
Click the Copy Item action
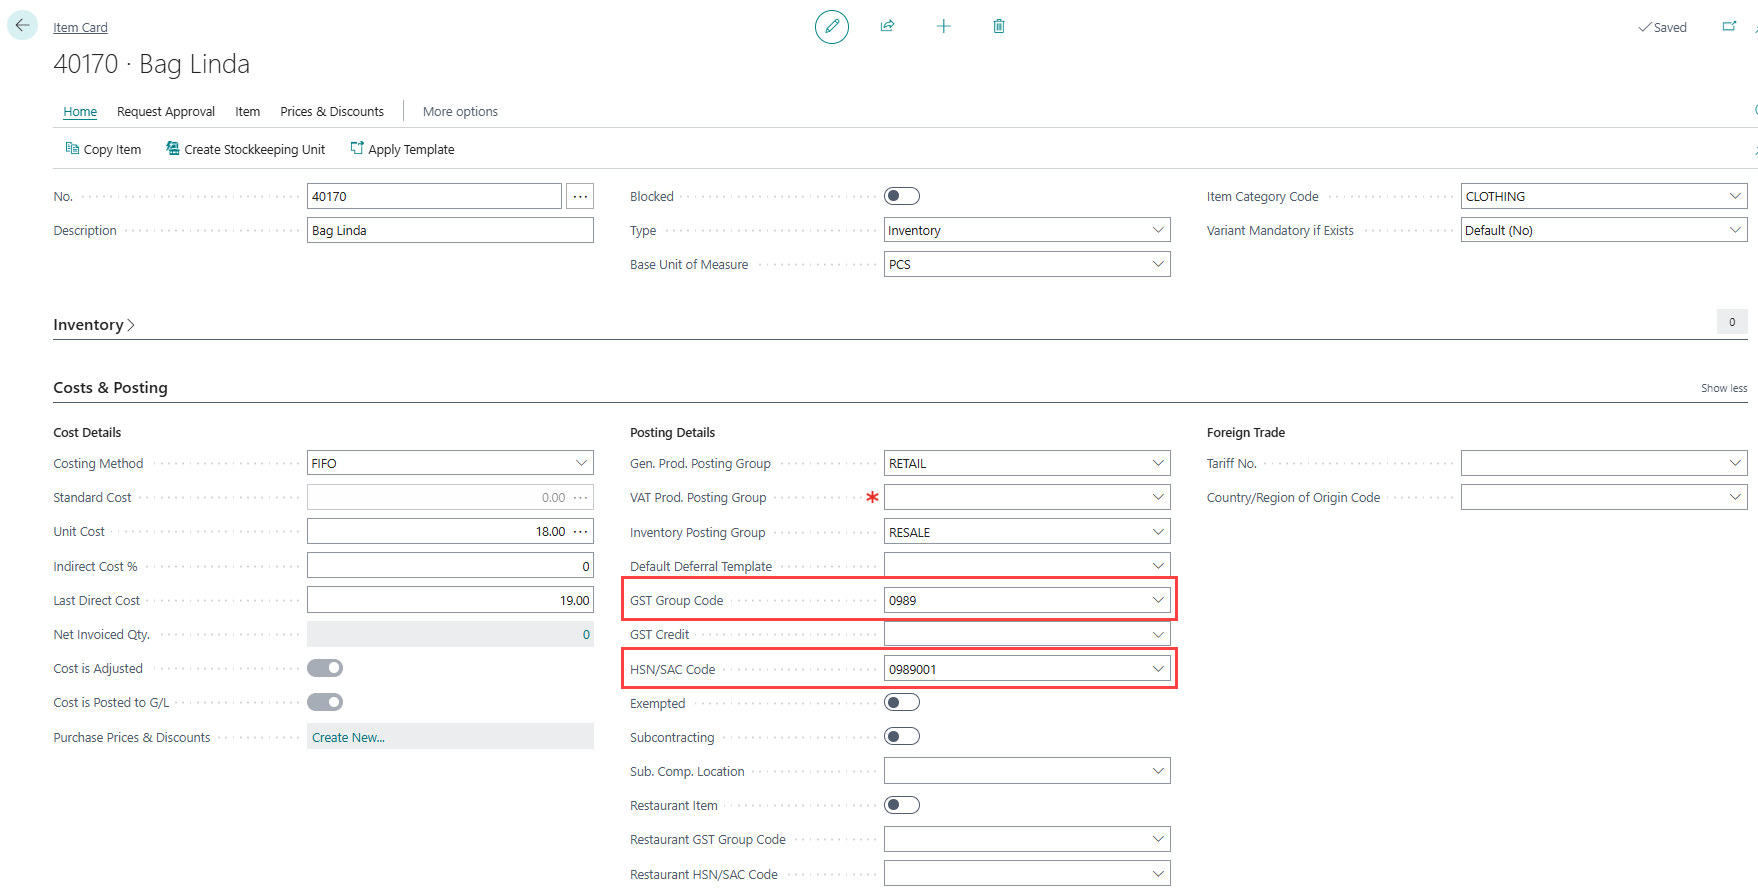pyautogui.click(x=103, y=149)
